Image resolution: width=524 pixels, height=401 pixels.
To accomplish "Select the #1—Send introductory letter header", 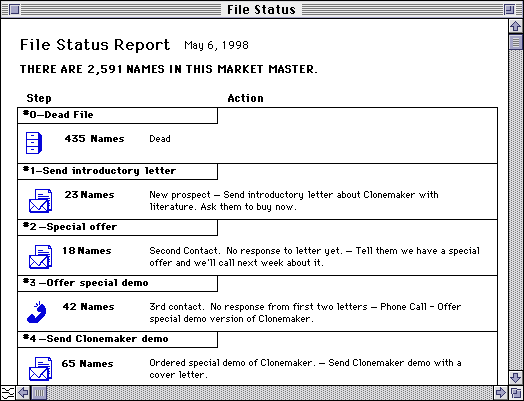I will (117, 171).
